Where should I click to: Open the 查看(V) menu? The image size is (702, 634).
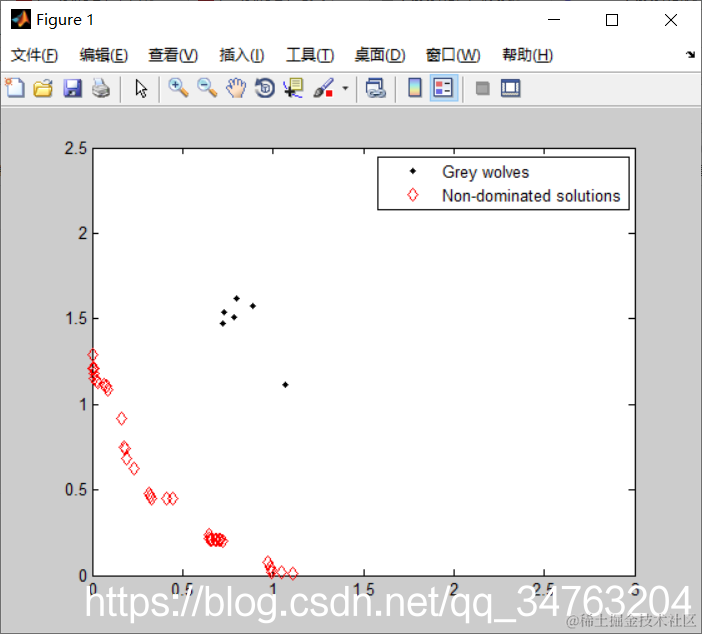[173, 56]
